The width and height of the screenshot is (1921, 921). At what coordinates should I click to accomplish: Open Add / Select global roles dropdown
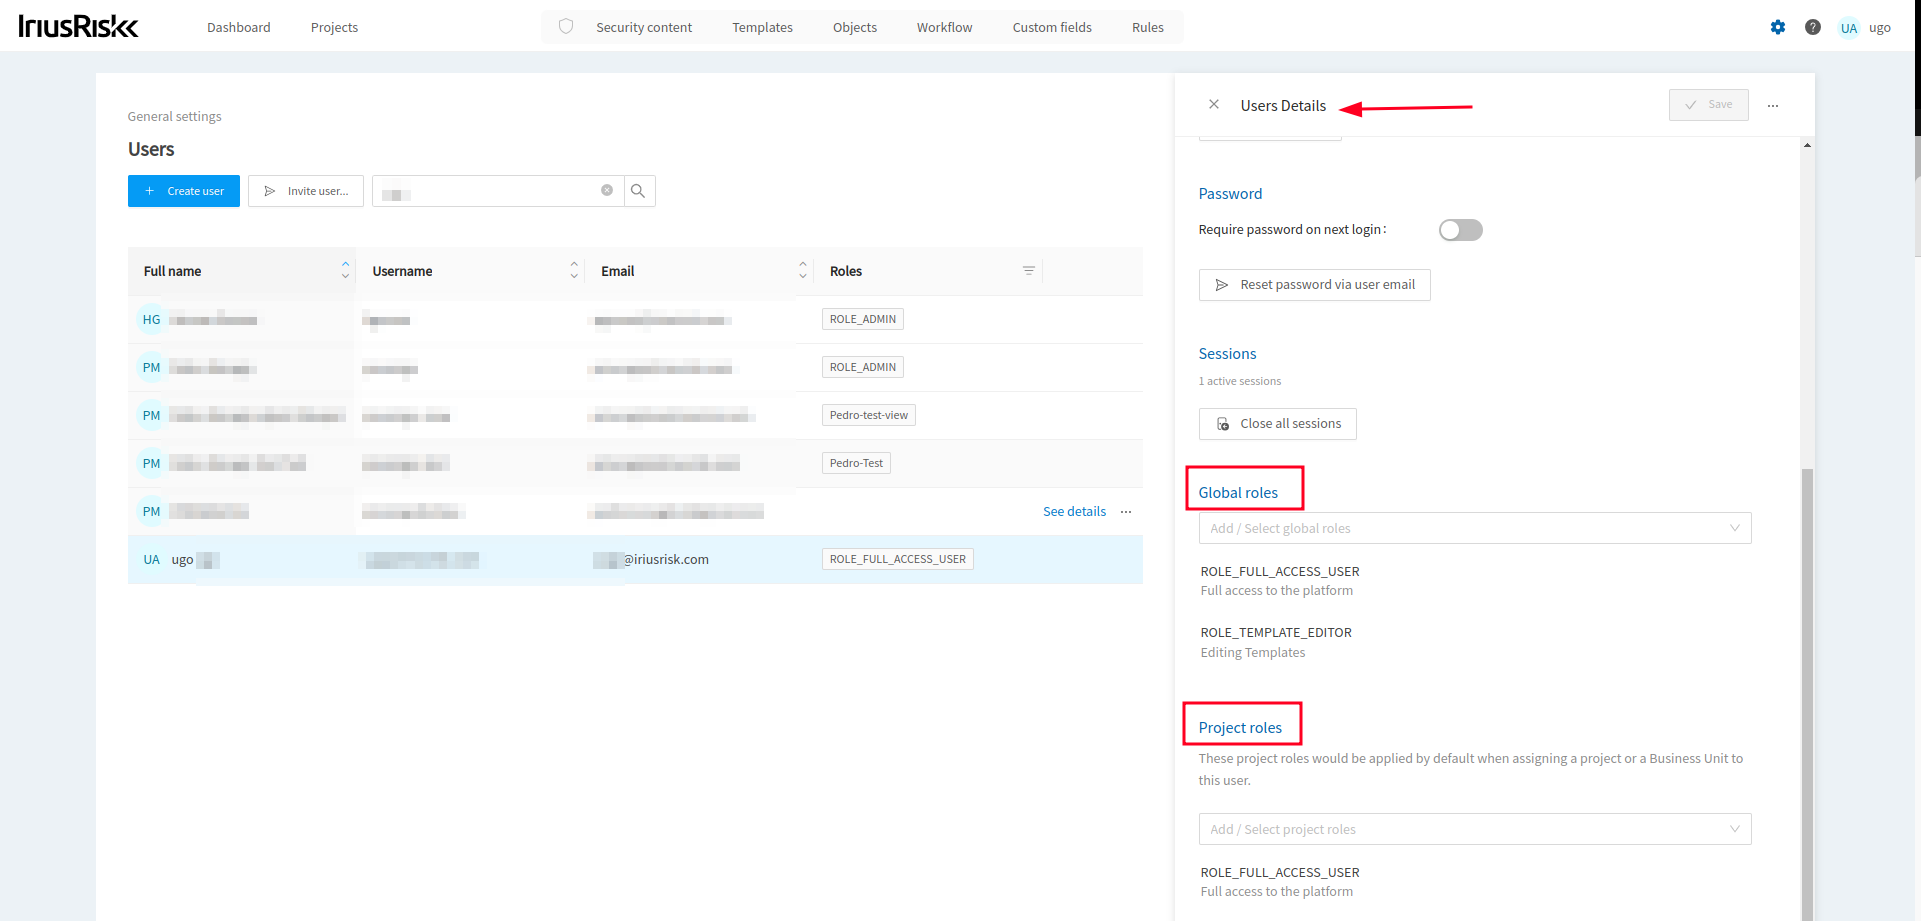(x=1474, y=528)
